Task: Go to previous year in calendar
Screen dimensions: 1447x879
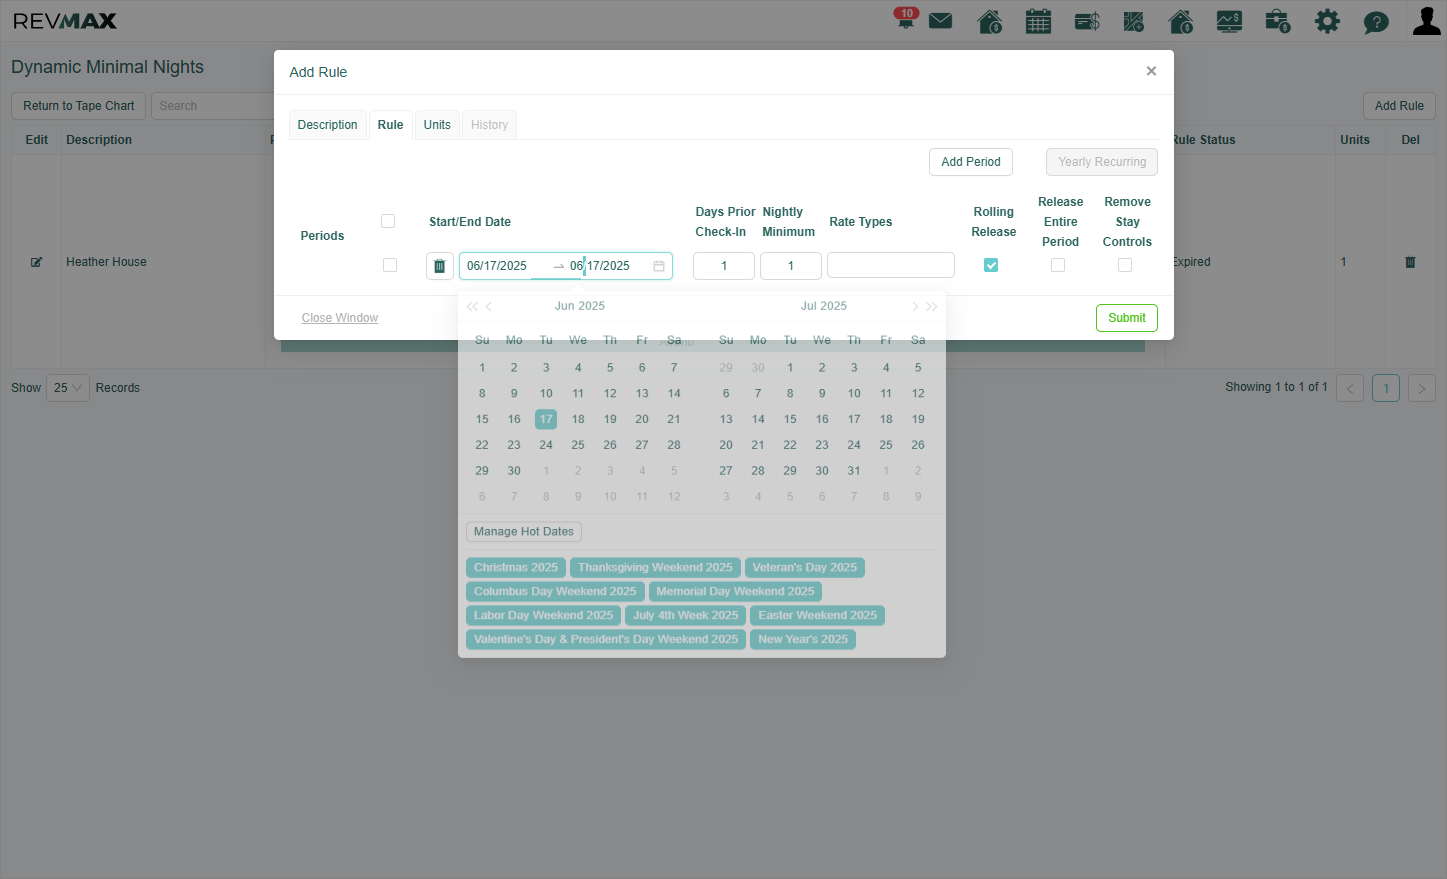Action: 472,306
